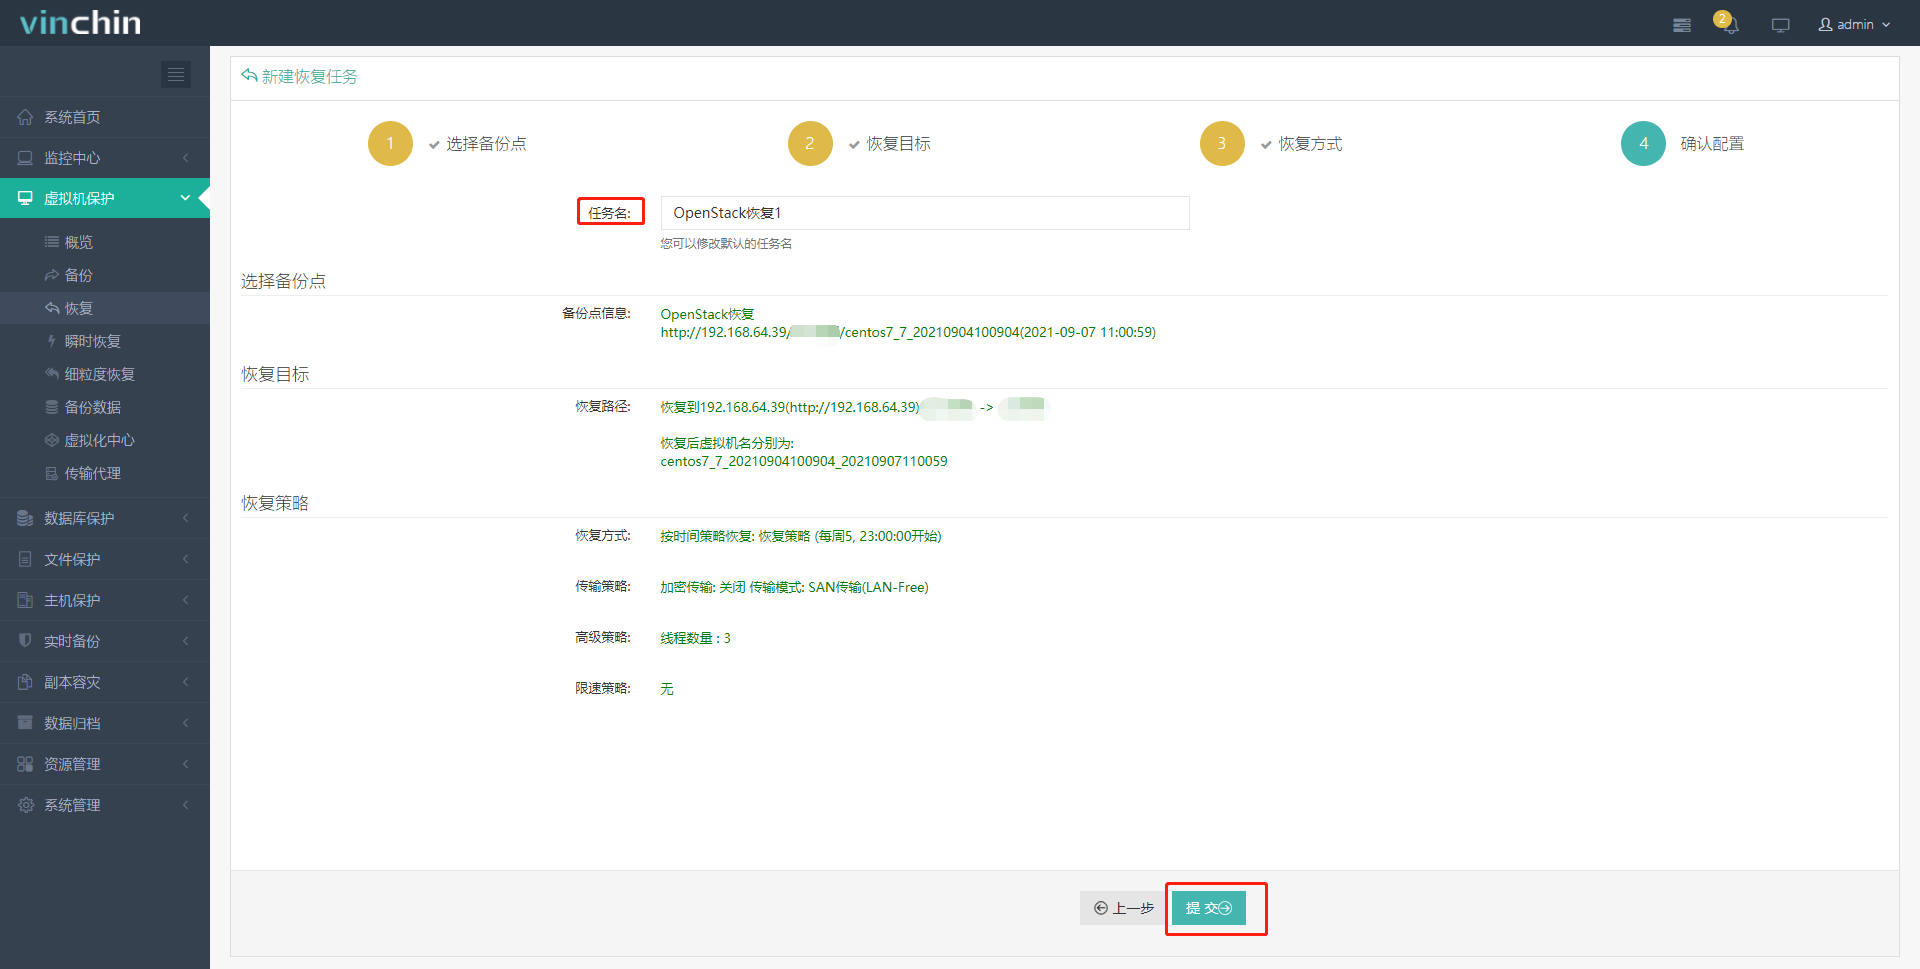Screen dimensions: 1920x969
Task: Click the backup point URL link
Action: click(907, 332)
